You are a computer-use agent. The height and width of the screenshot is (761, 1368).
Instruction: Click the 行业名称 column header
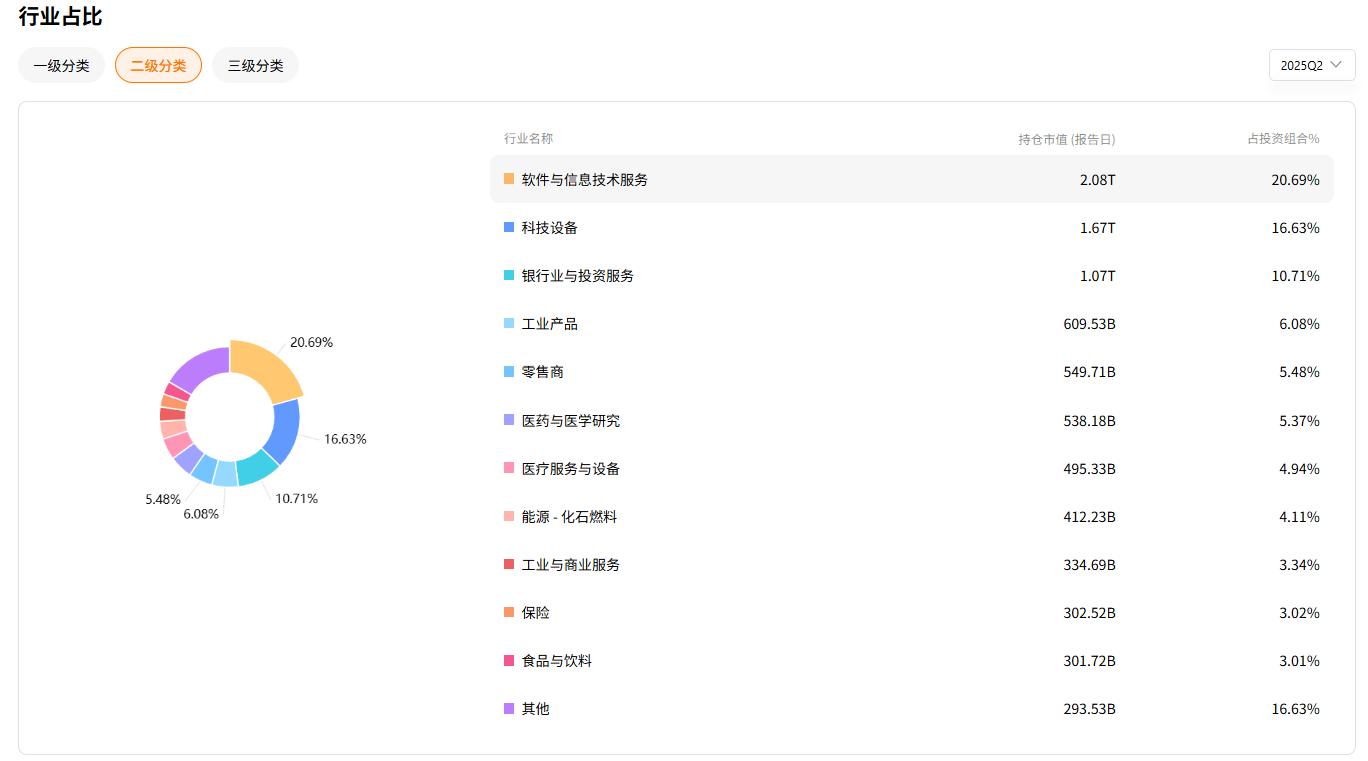point(528,139)
